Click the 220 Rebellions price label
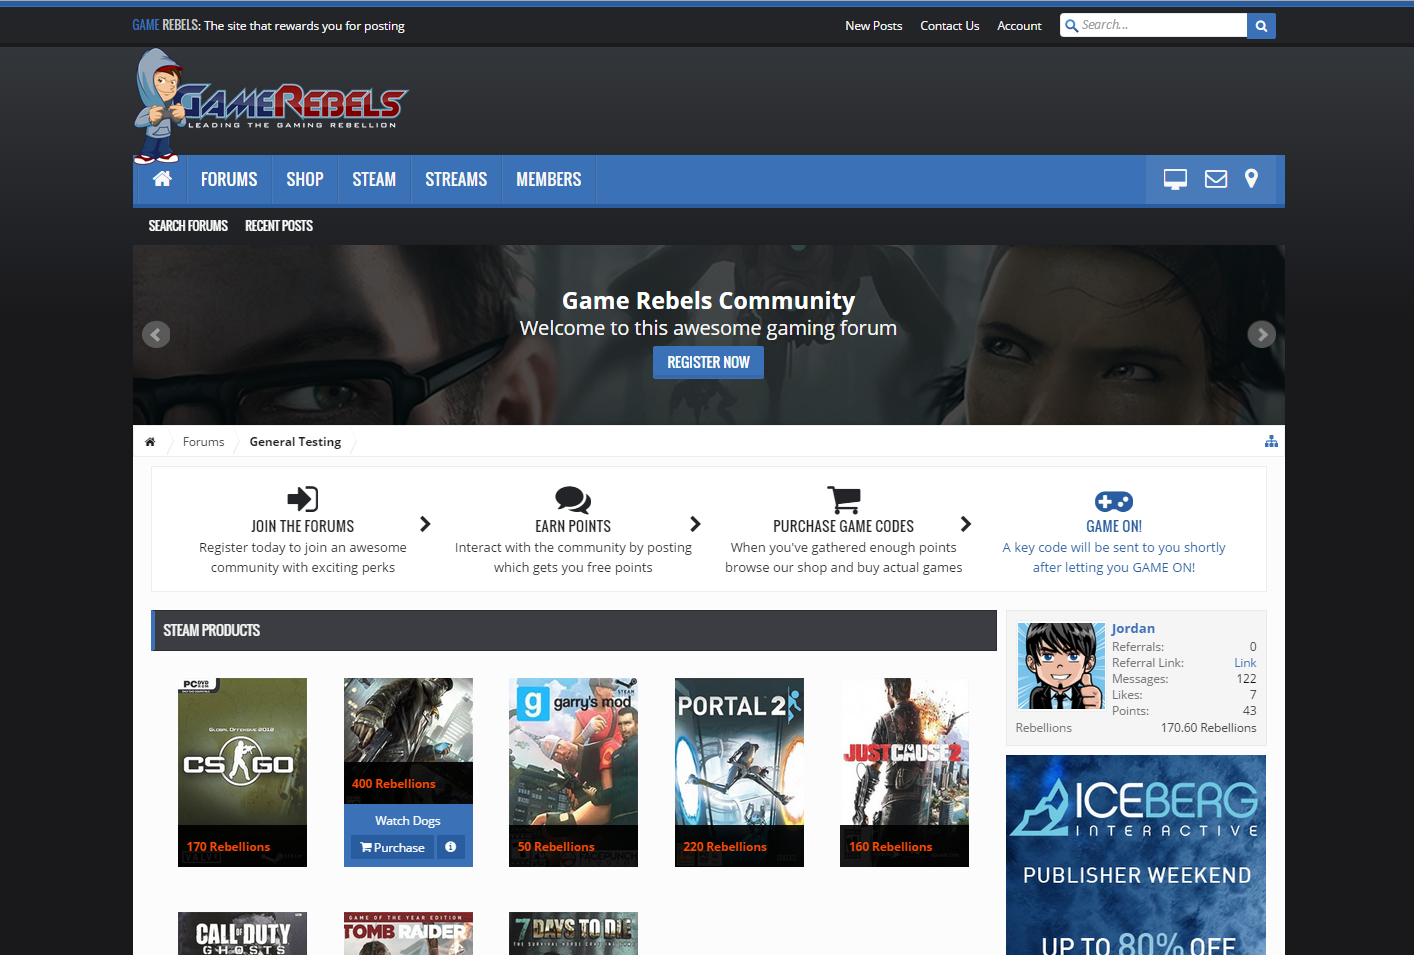The height and width of the screenshot is (955, 1414). click(x=725, y=847)
